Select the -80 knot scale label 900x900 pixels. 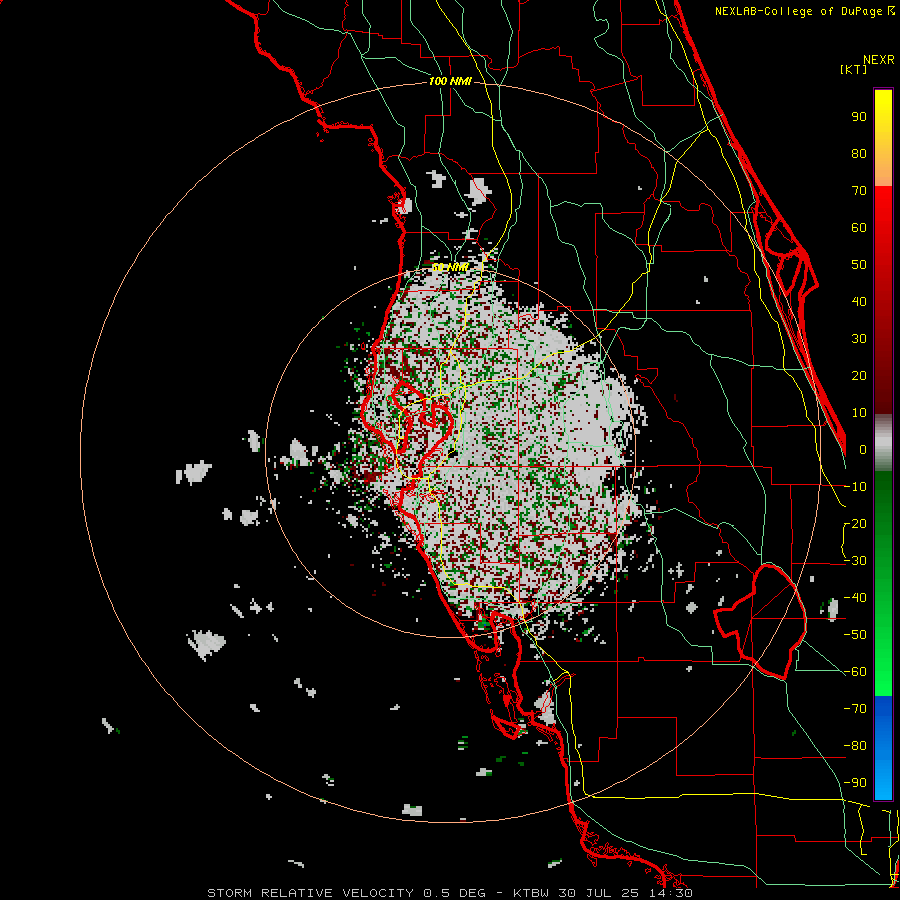855,746
